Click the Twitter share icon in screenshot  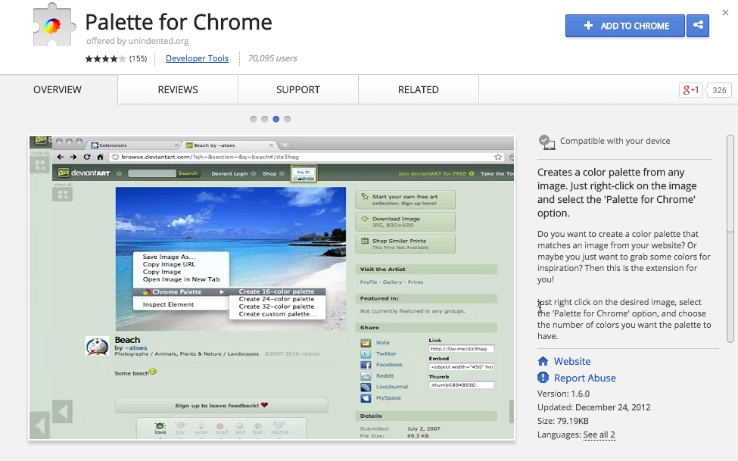click(x=366, y=354)
